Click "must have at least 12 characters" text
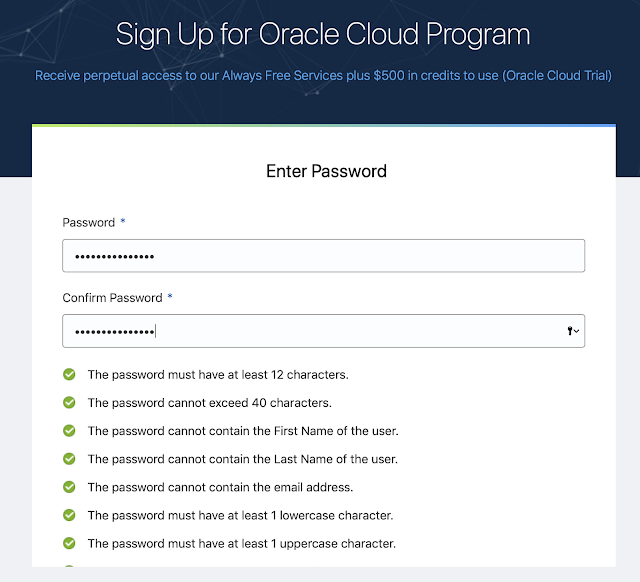 [x=217, y=375]
